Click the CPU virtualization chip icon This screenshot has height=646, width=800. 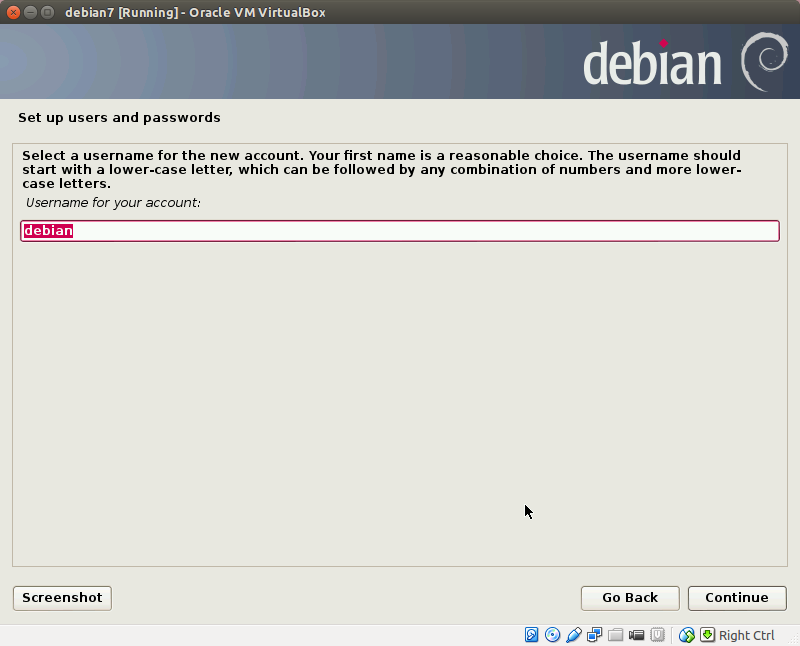point(658,635)
